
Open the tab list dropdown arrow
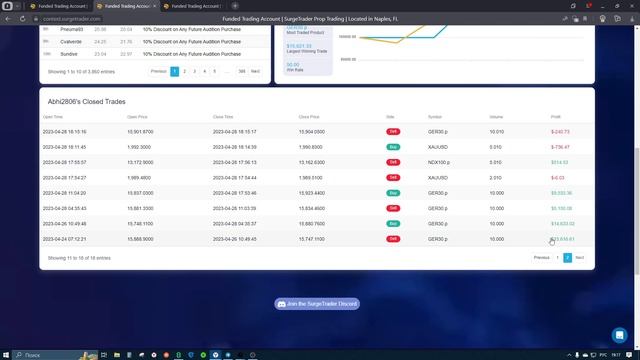17,6
